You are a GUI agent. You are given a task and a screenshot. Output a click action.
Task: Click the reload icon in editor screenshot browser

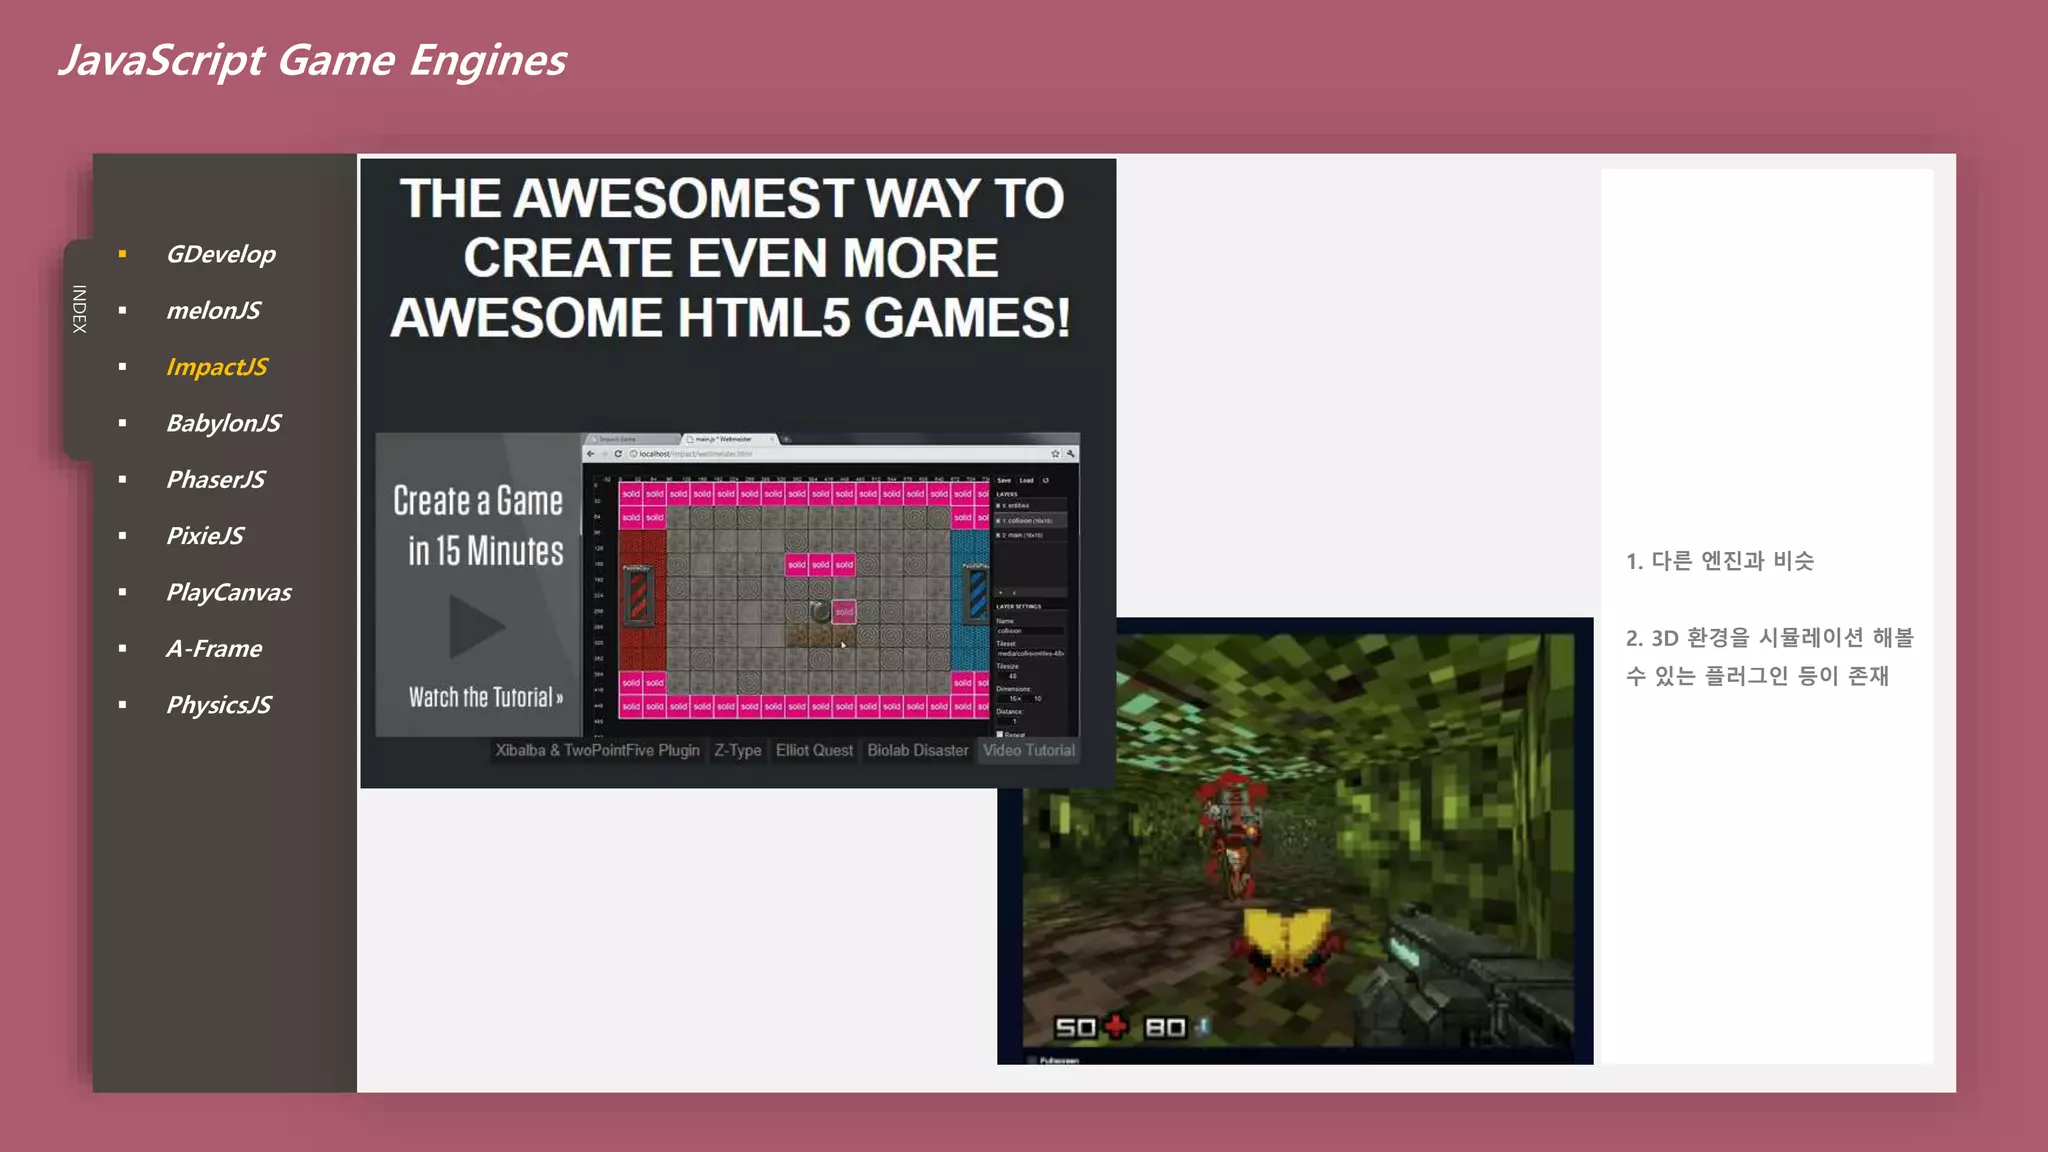pos(618,454)
